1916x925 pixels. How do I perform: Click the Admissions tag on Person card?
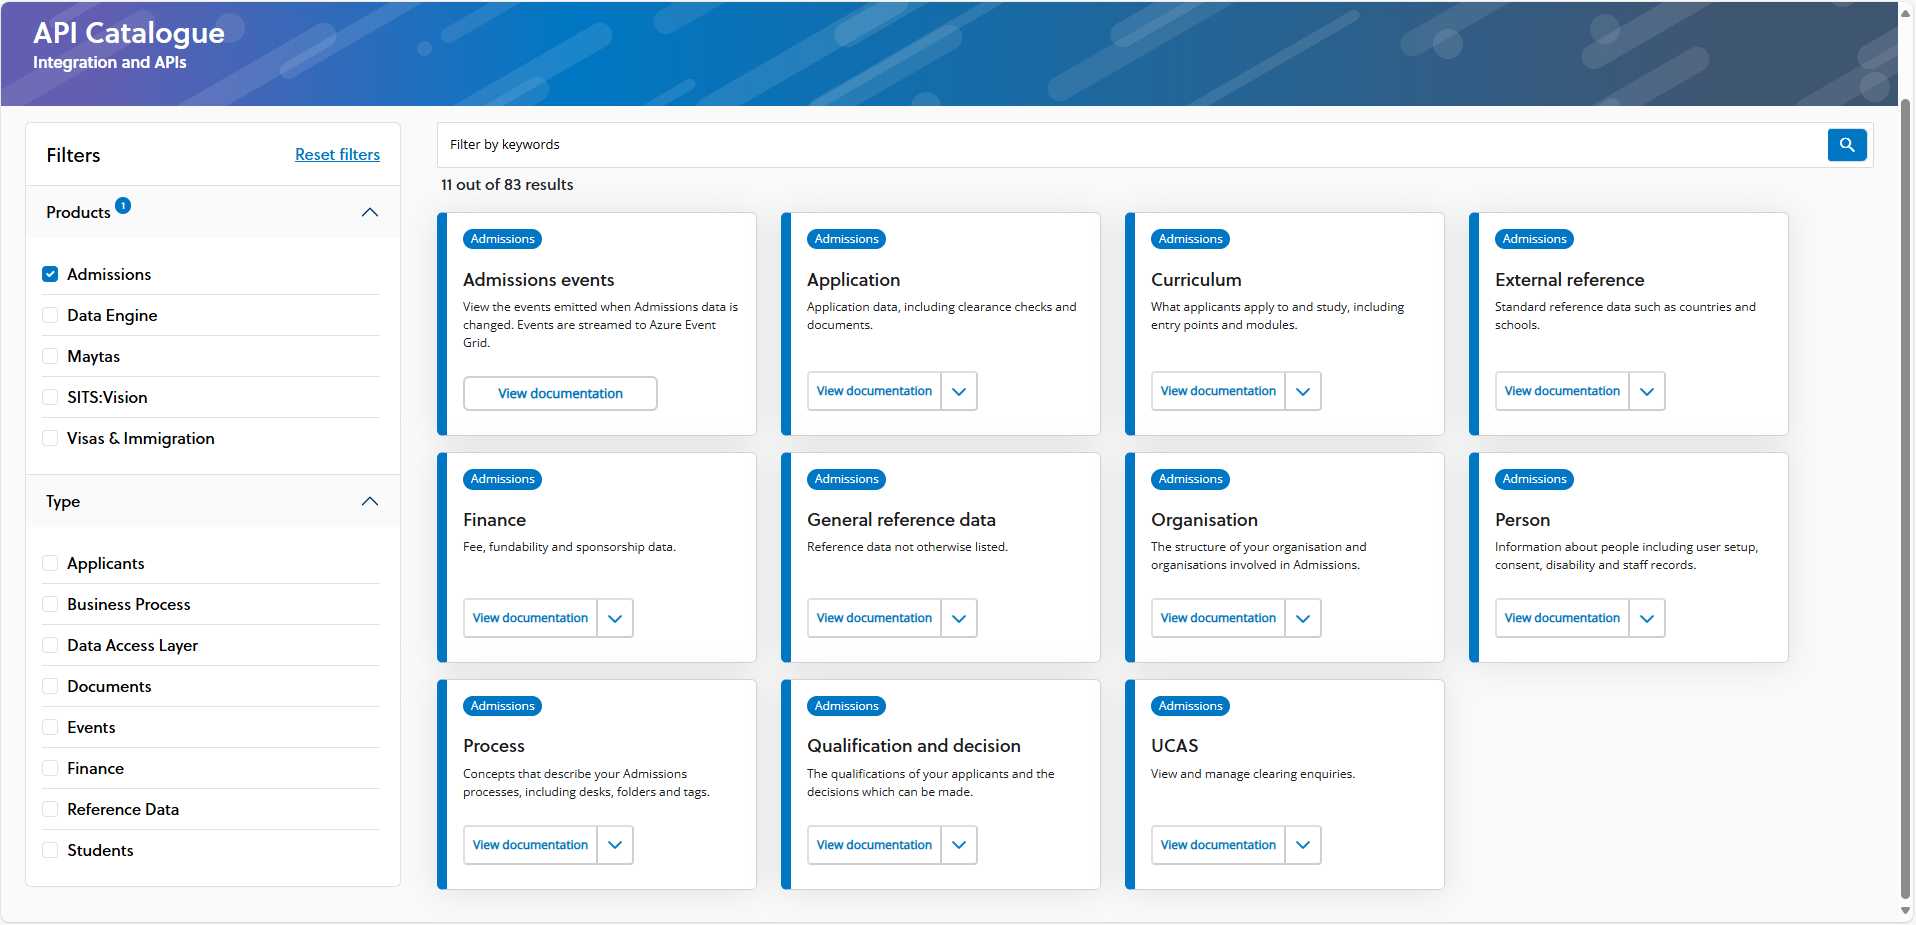click(1534, 479)
